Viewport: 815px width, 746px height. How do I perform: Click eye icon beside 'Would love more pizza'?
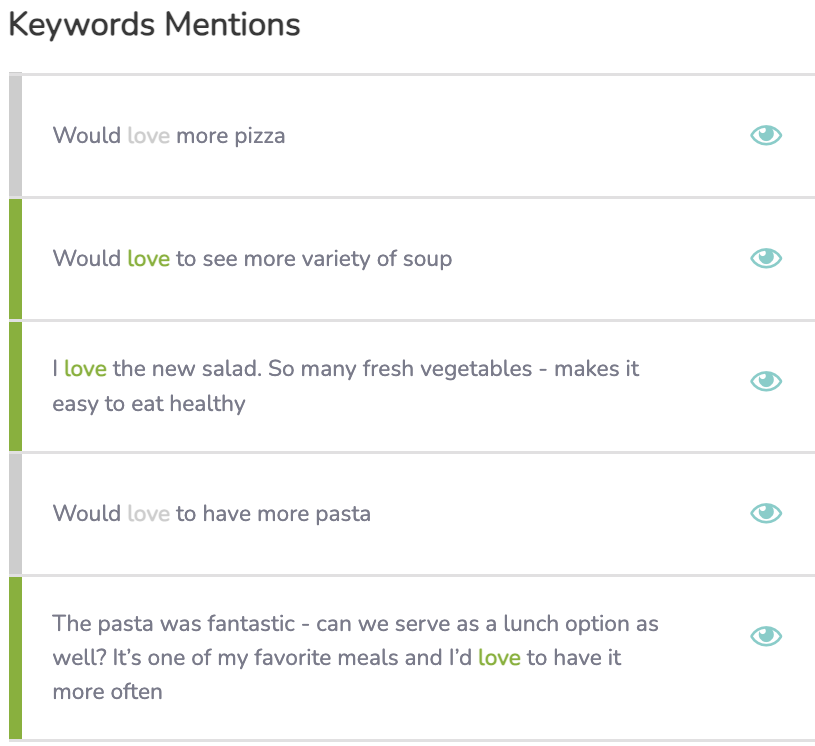(x=766, y=135)
